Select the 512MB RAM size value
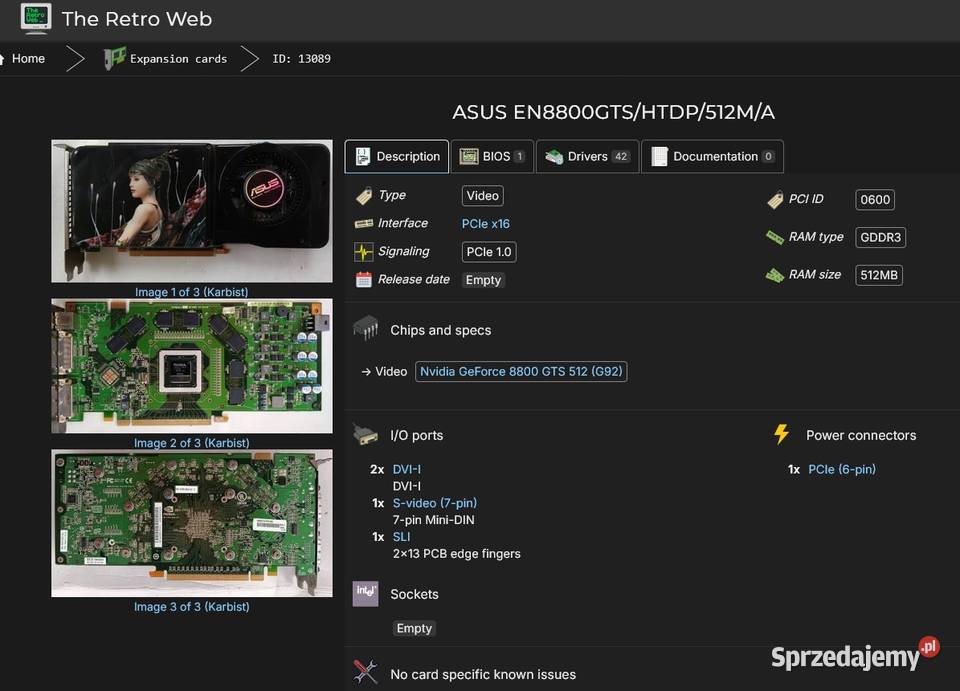 pyautogui.click(x=879, y=275)
